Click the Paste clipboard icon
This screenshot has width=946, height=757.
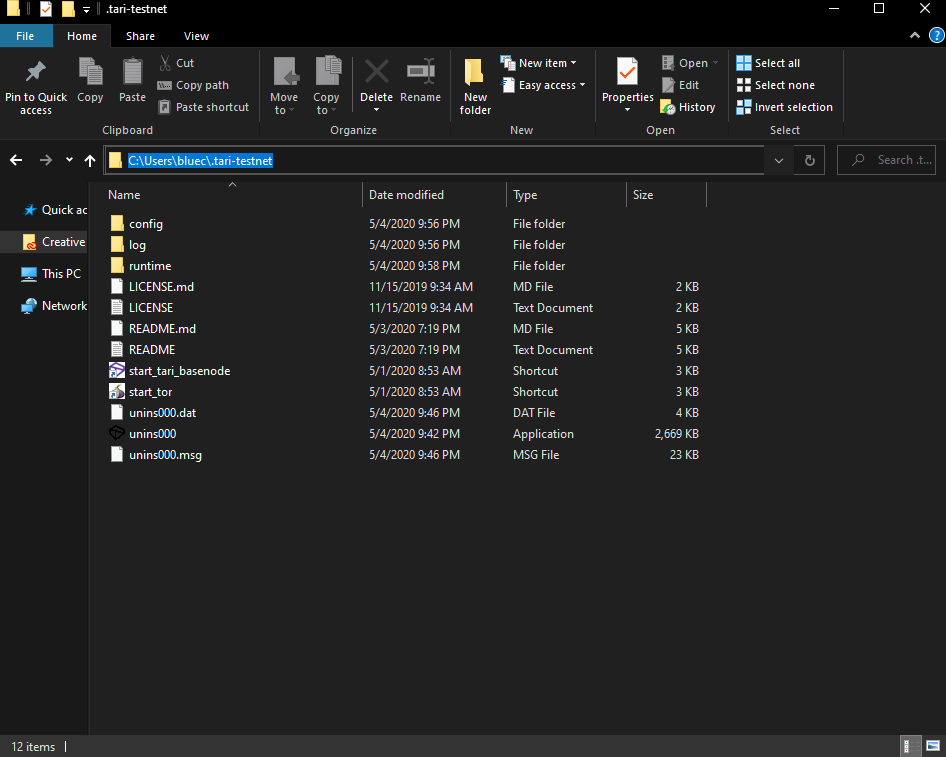pyautogui.click(x=132, y=74)
